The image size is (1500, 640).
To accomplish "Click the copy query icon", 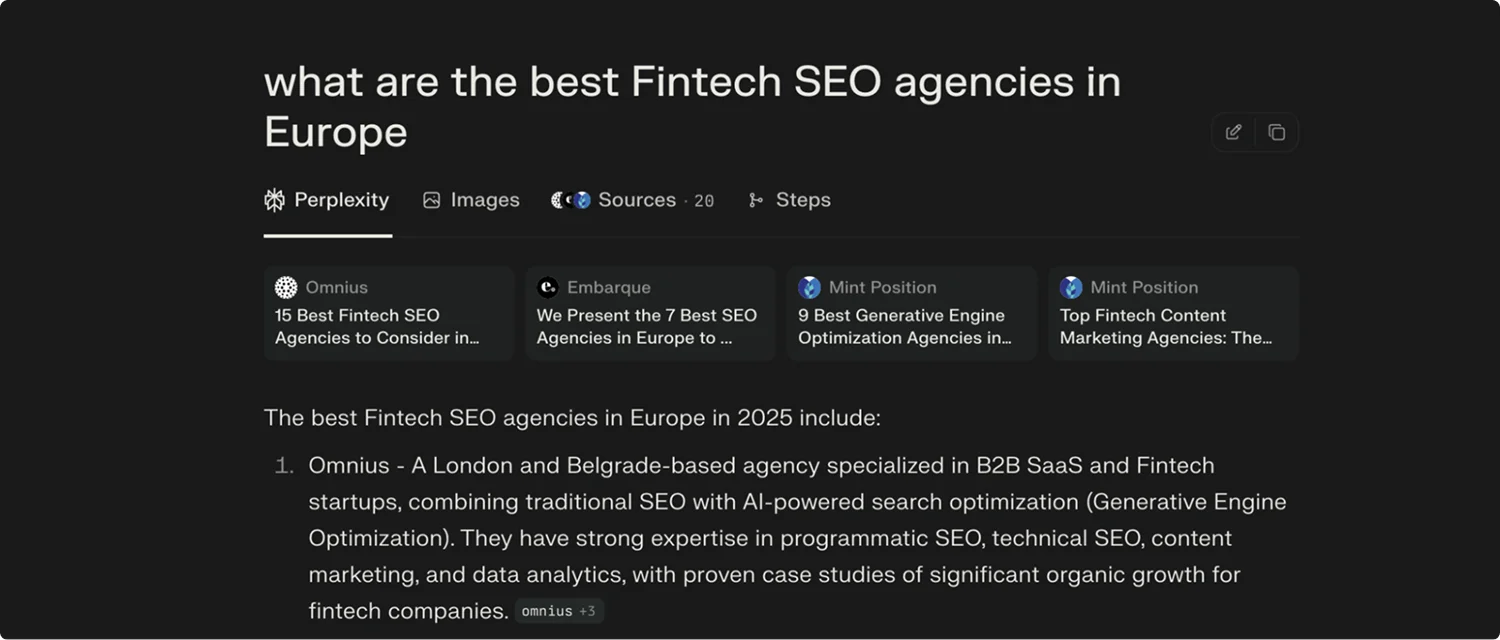I will coord(1276,132).
